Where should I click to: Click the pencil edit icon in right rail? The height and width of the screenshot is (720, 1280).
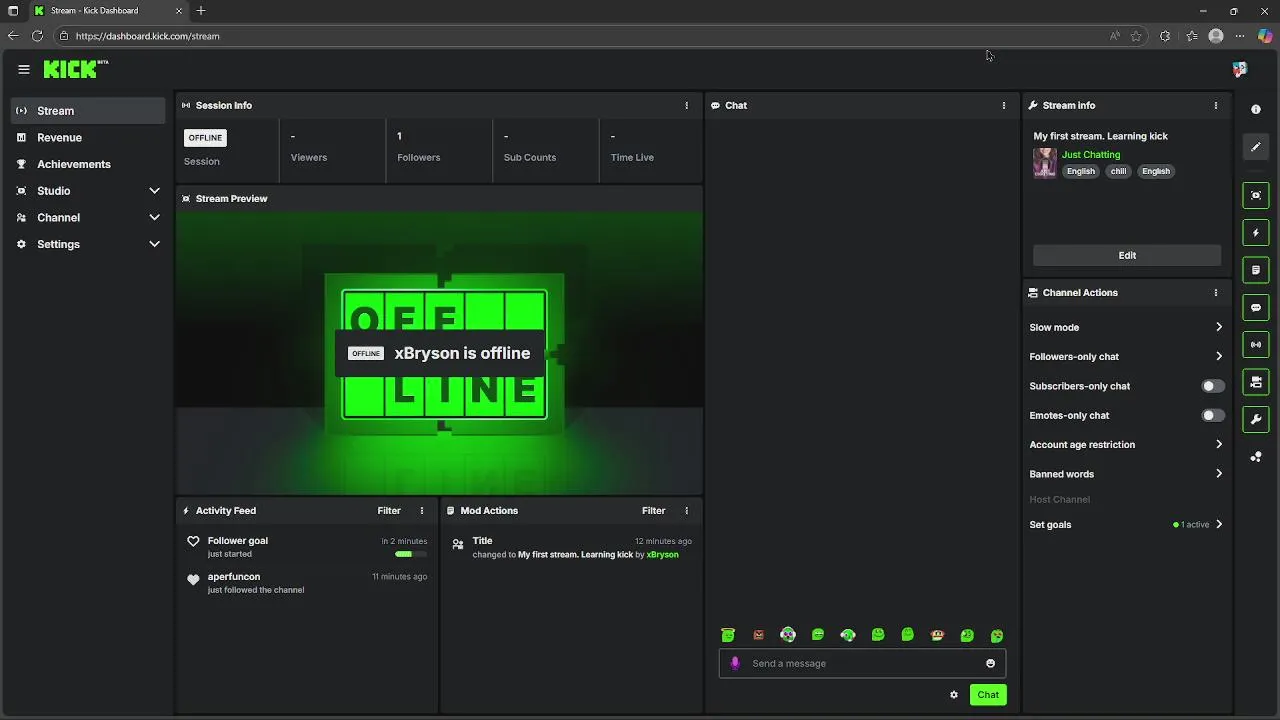point(1256,147)
